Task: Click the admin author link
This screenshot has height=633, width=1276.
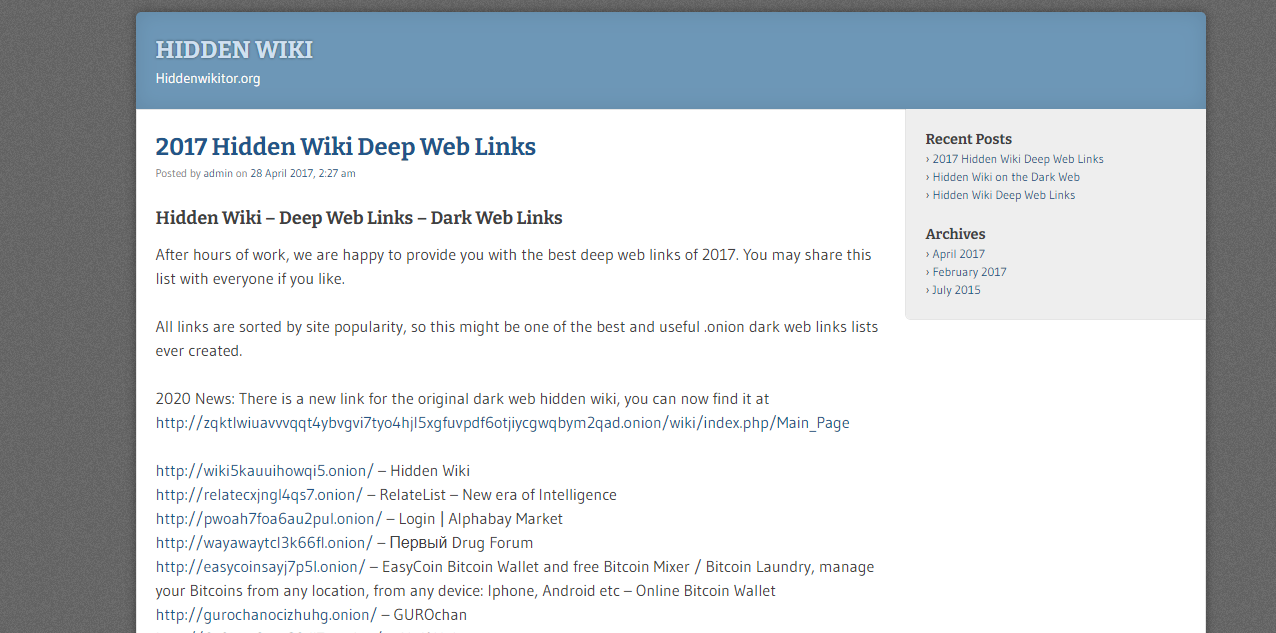Action: click(218, 174)
